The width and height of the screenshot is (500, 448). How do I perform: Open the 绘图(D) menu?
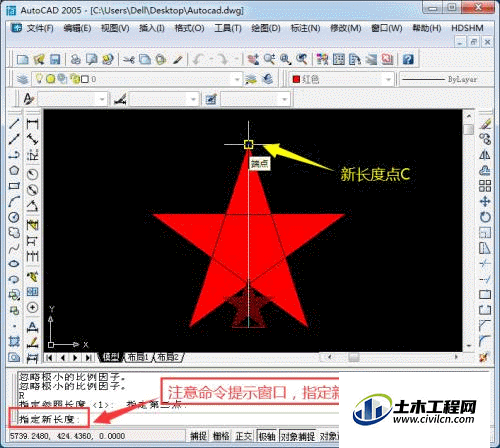click(x=266, y=28)
